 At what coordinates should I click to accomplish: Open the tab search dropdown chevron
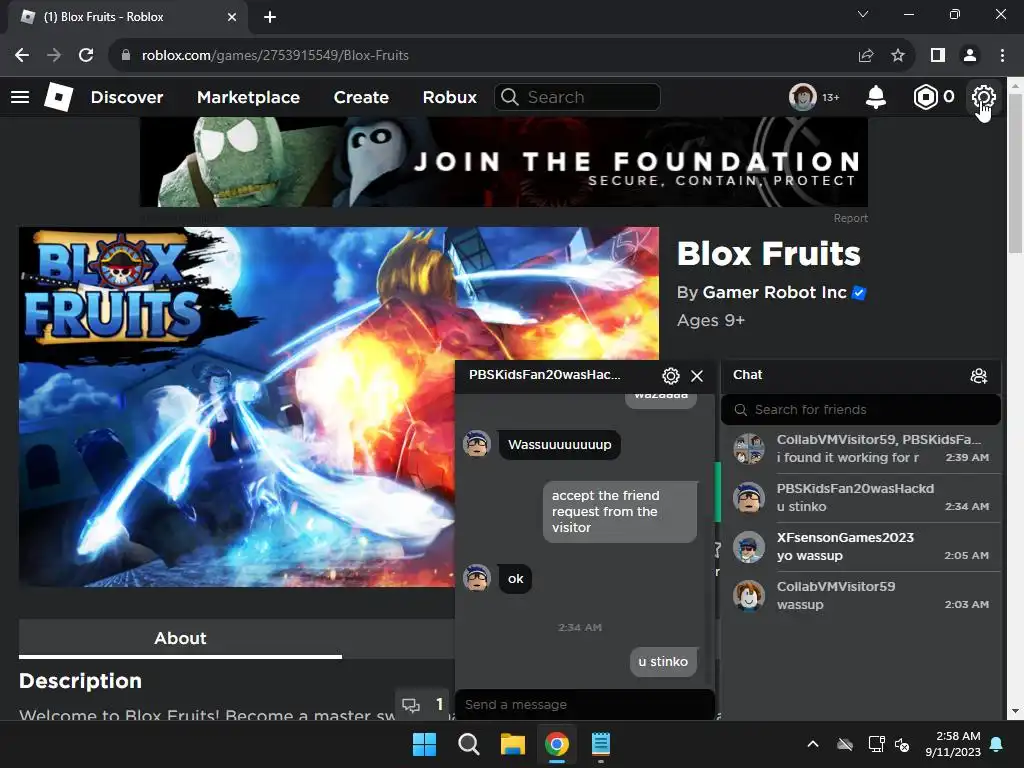point(863,14)
